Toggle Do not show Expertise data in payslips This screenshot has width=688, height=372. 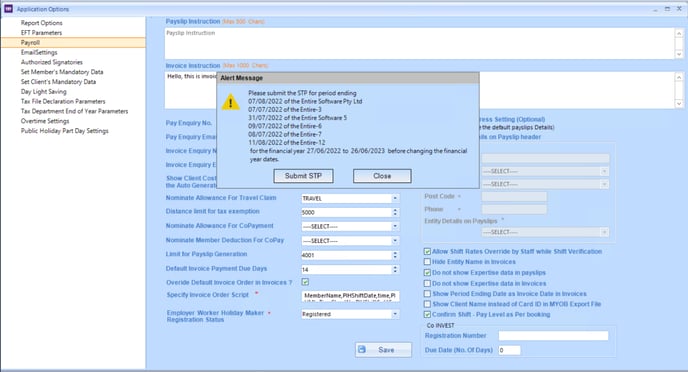427,272
